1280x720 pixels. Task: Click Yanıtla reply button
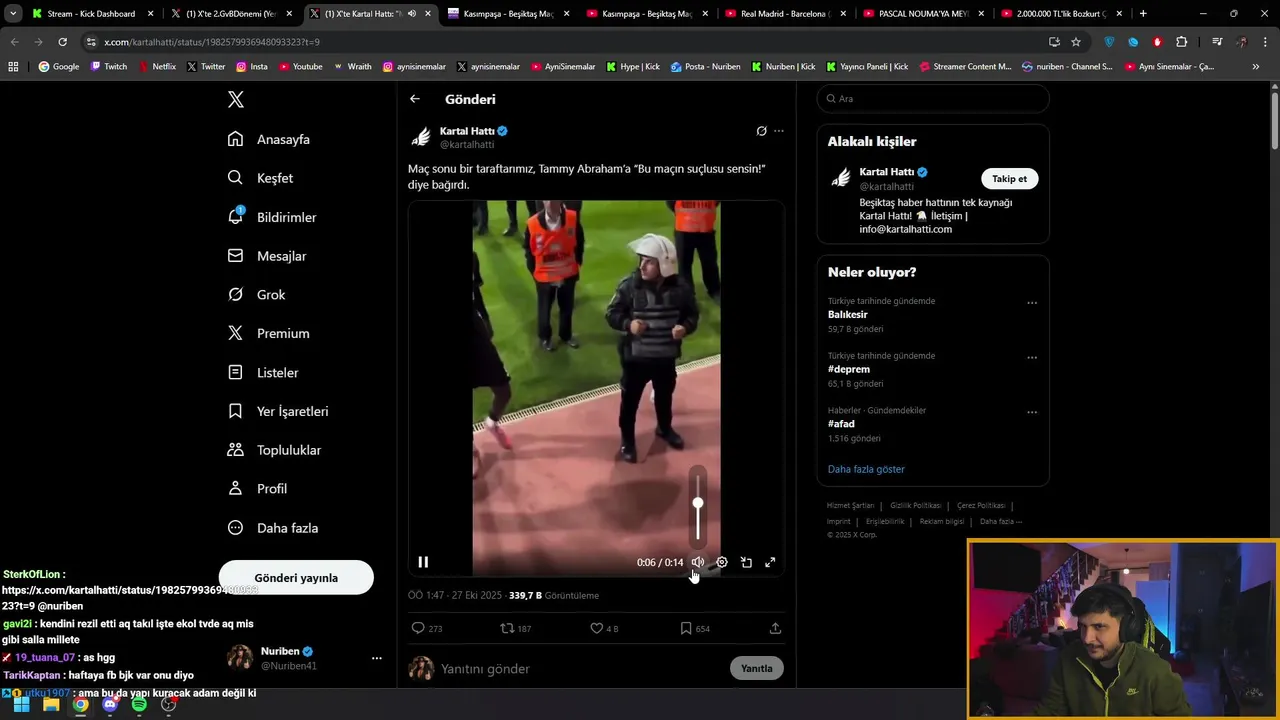757,668
